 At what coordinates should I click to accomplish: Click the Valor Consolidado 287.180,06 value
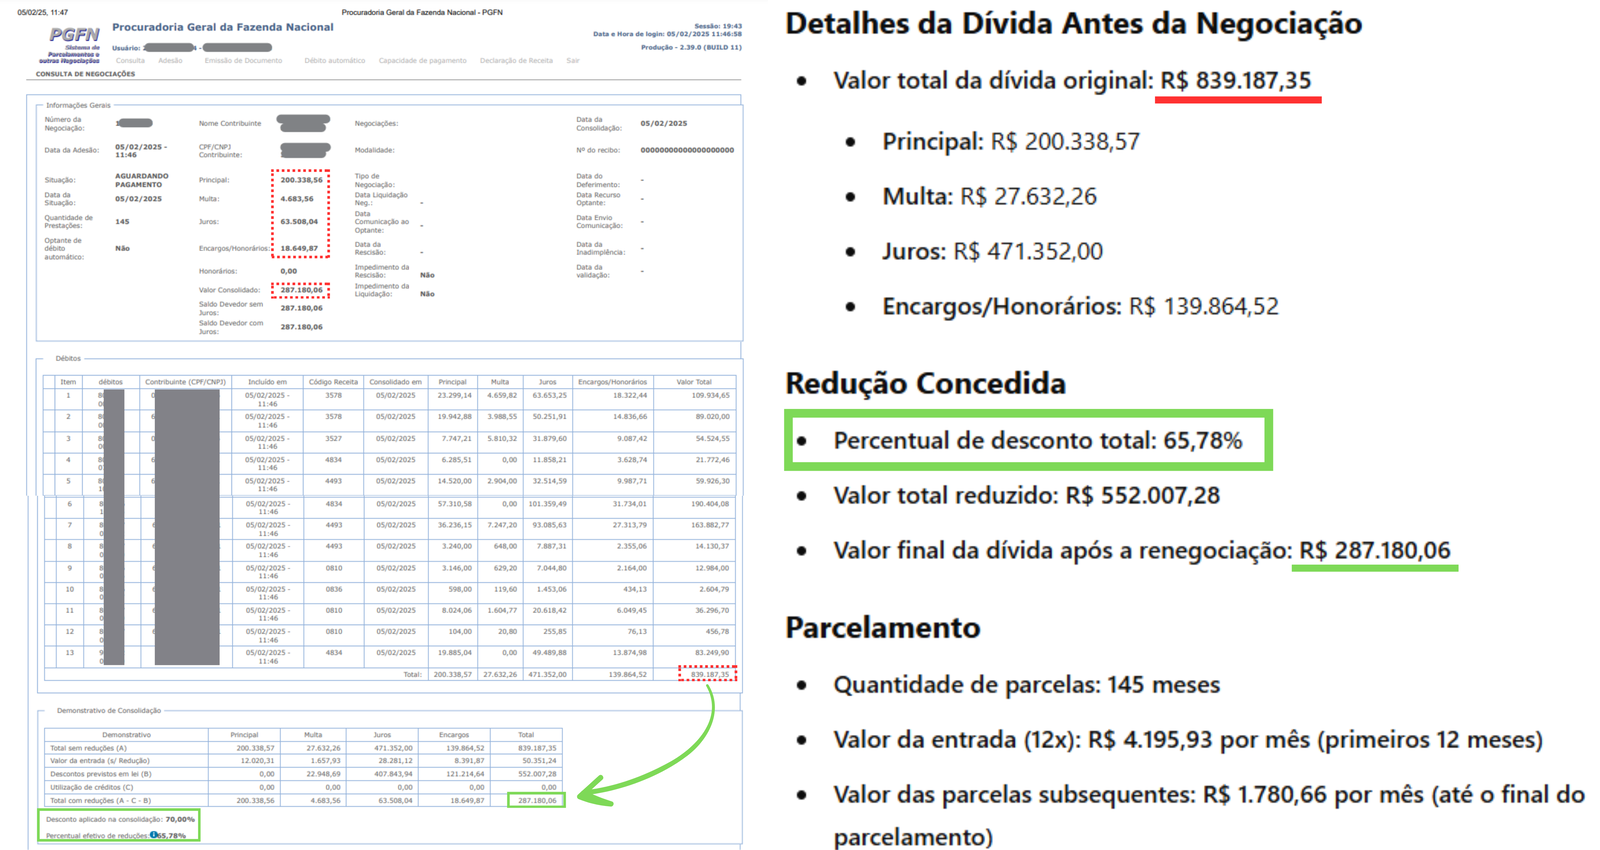[301, 291]
